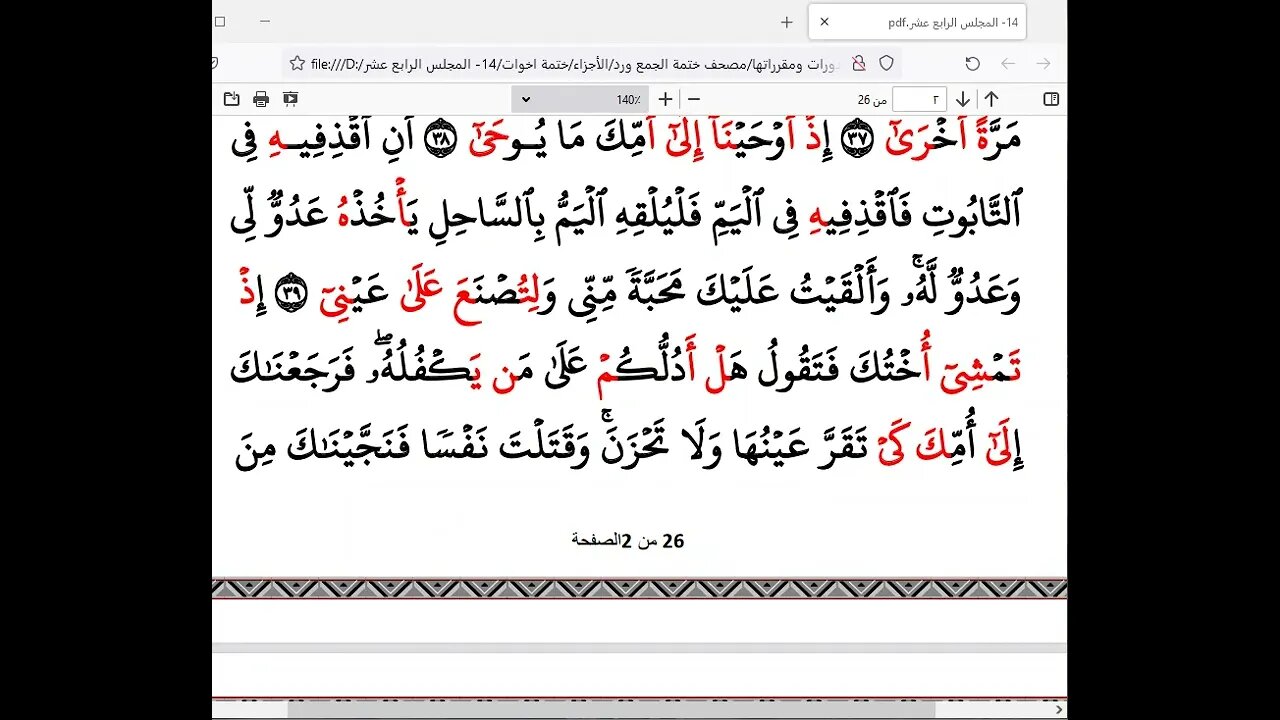Screen dimensions: 1280x720
Task: Open a new browser tab
Action: (787, 22)
